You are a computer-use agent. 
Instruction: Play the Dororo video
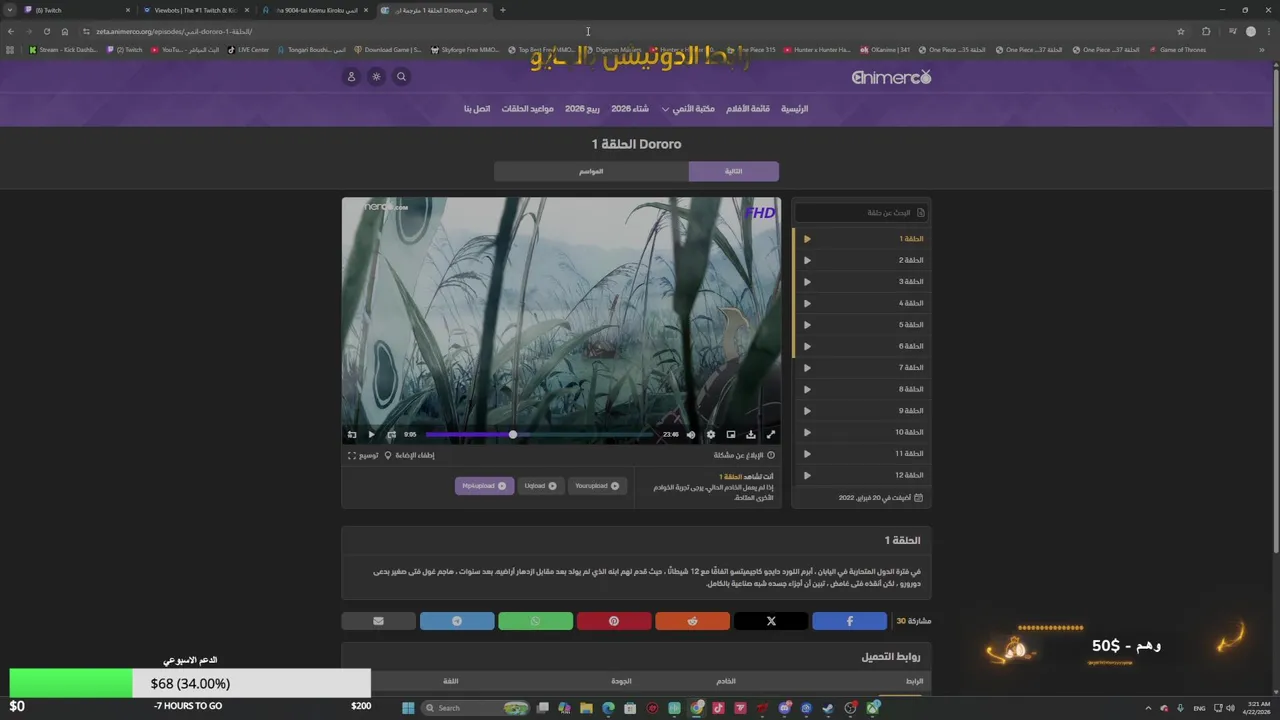coord(371,434)
